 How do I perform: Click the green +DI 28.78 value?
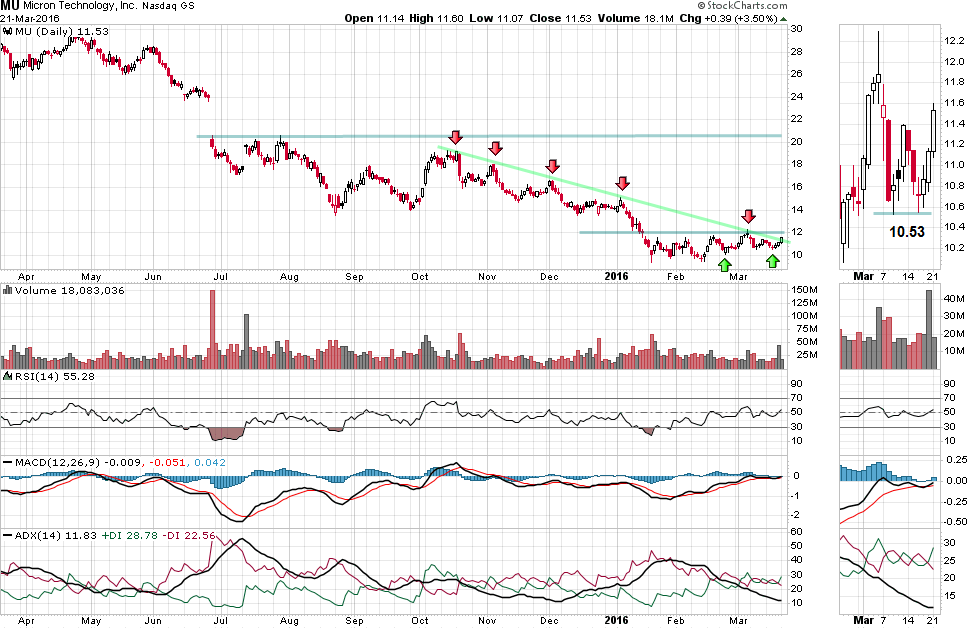(x=130, y=535)
